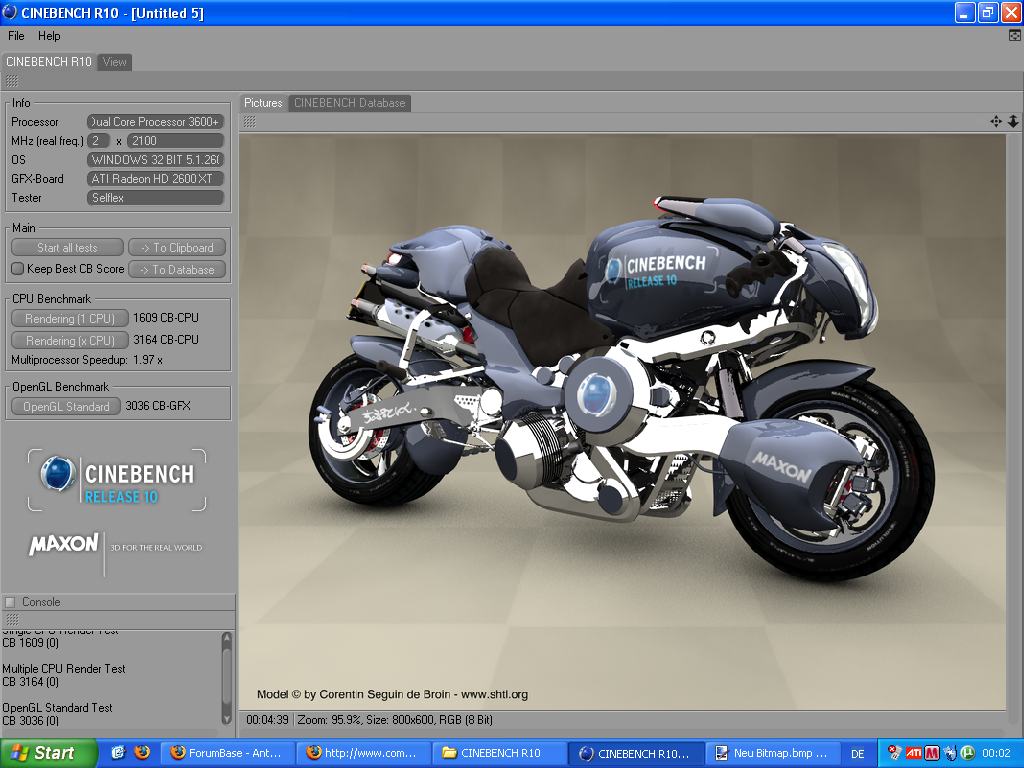Open the CINEBENCH R10 folder taskbar button
Viewport: 1024px width, 768px height.
point(500,753)
